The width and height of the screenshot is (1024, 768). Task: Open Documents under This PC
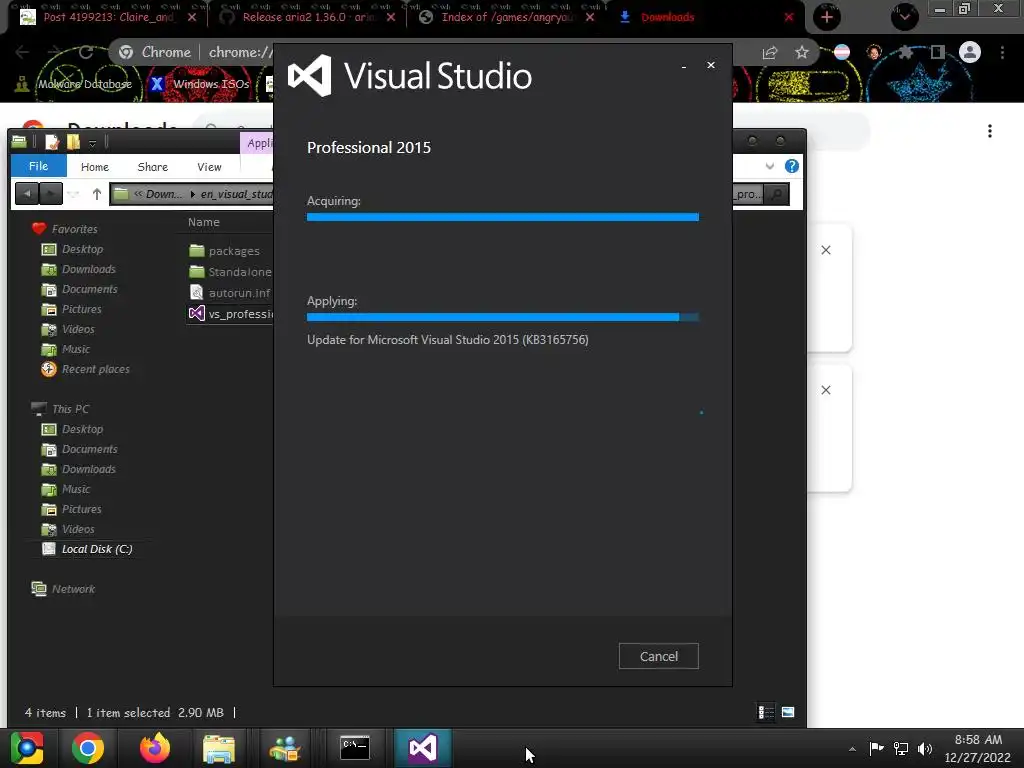pyautogui.click(x=80, y=449)
